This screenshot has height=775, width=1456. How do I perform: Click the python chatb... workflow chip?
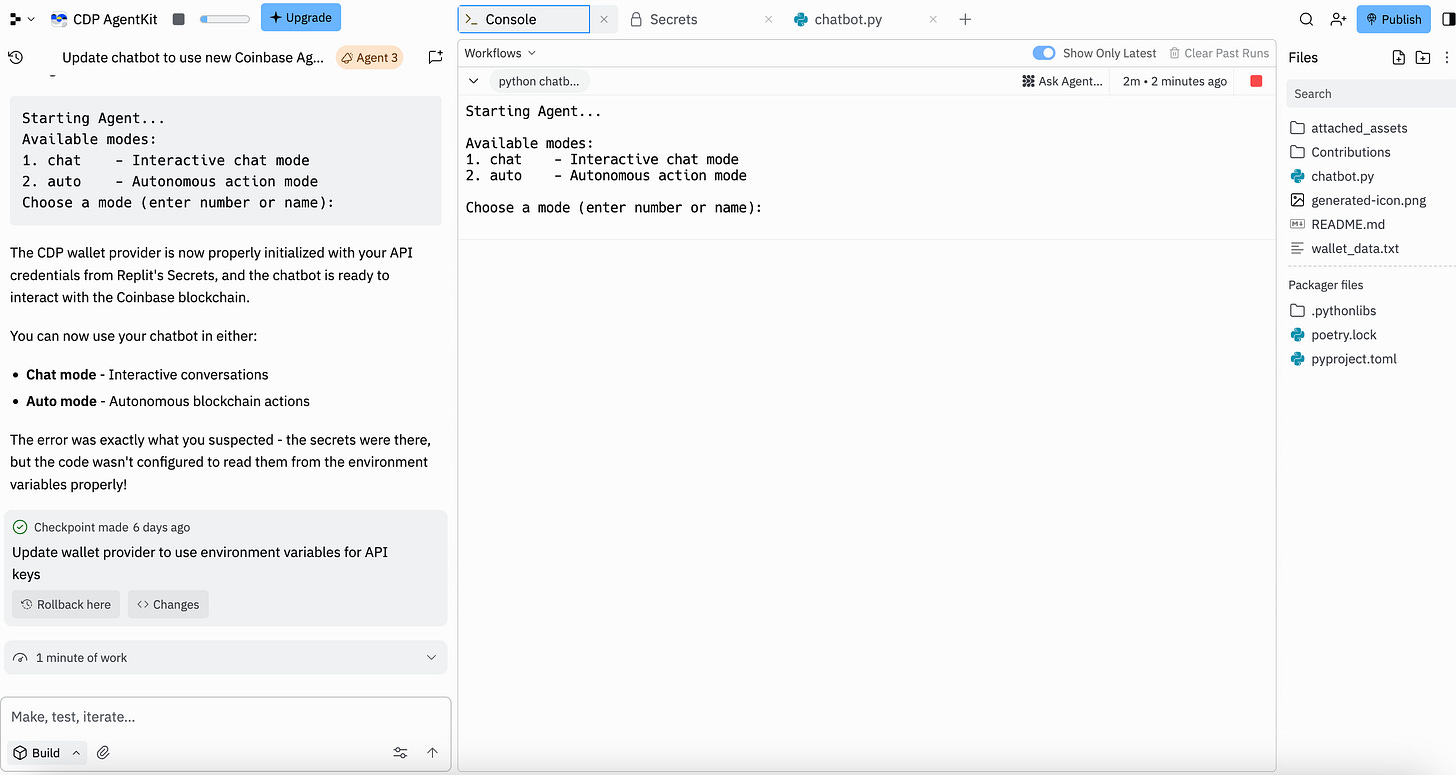539,81
